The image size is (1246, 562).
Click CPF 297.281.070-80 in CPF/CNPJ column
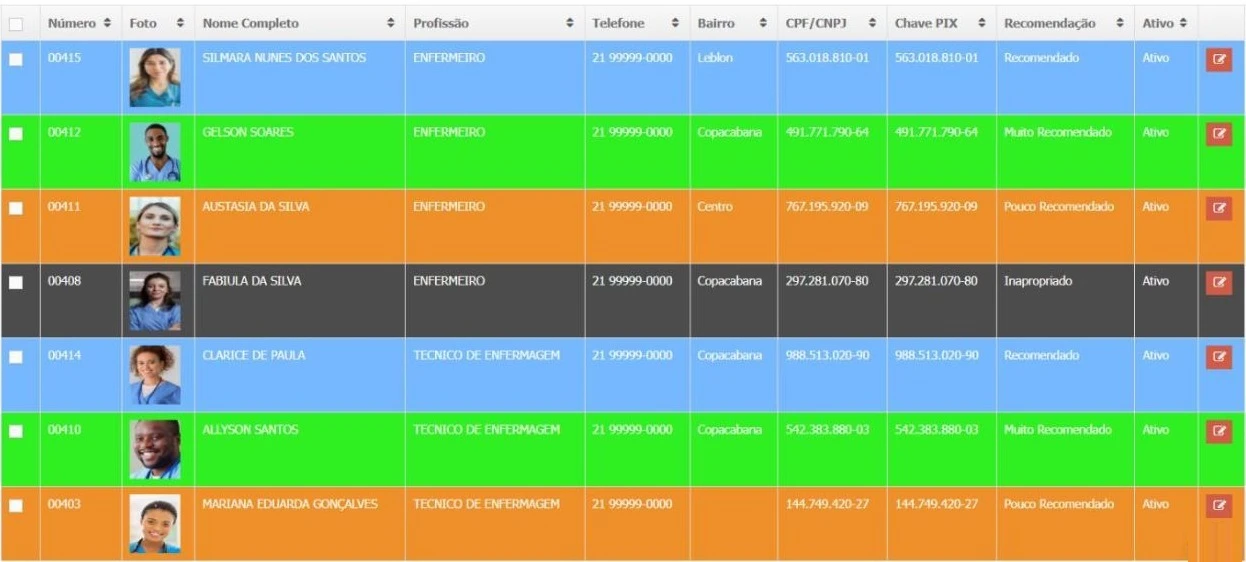pyautogui.click(x=827, y=281)
